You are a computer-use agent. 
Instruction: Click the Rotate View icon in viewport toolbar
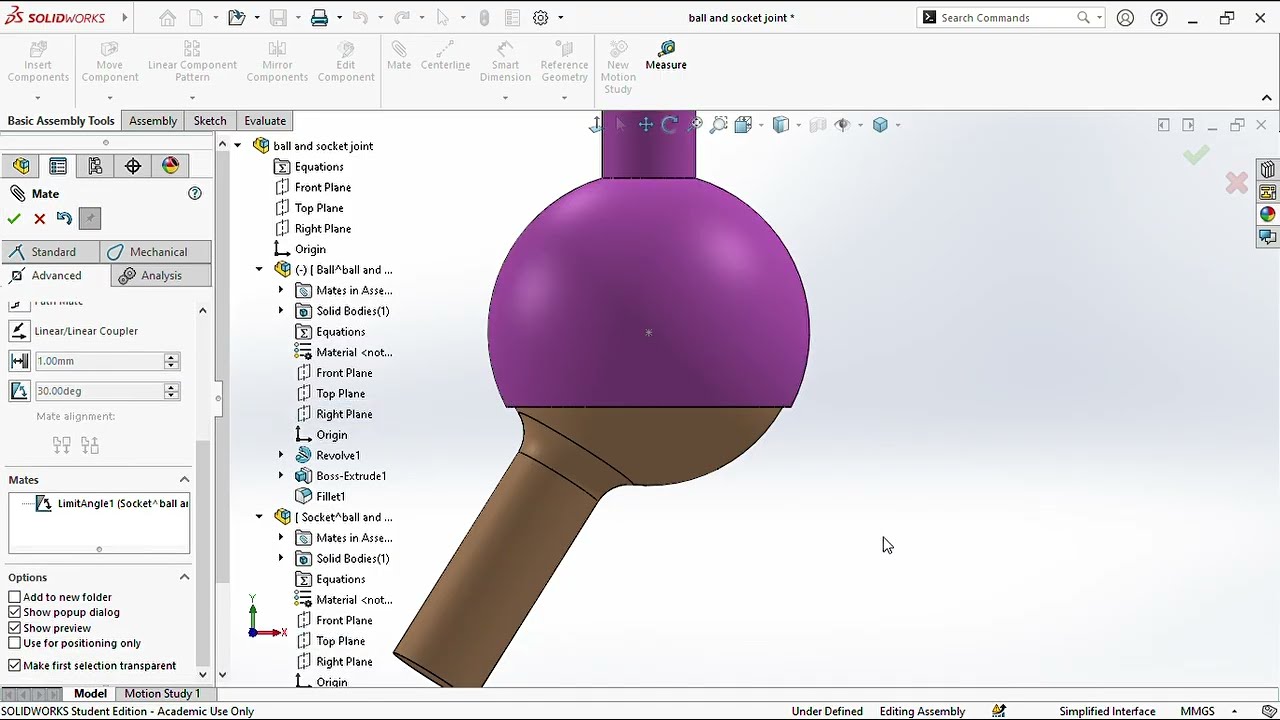669,125
